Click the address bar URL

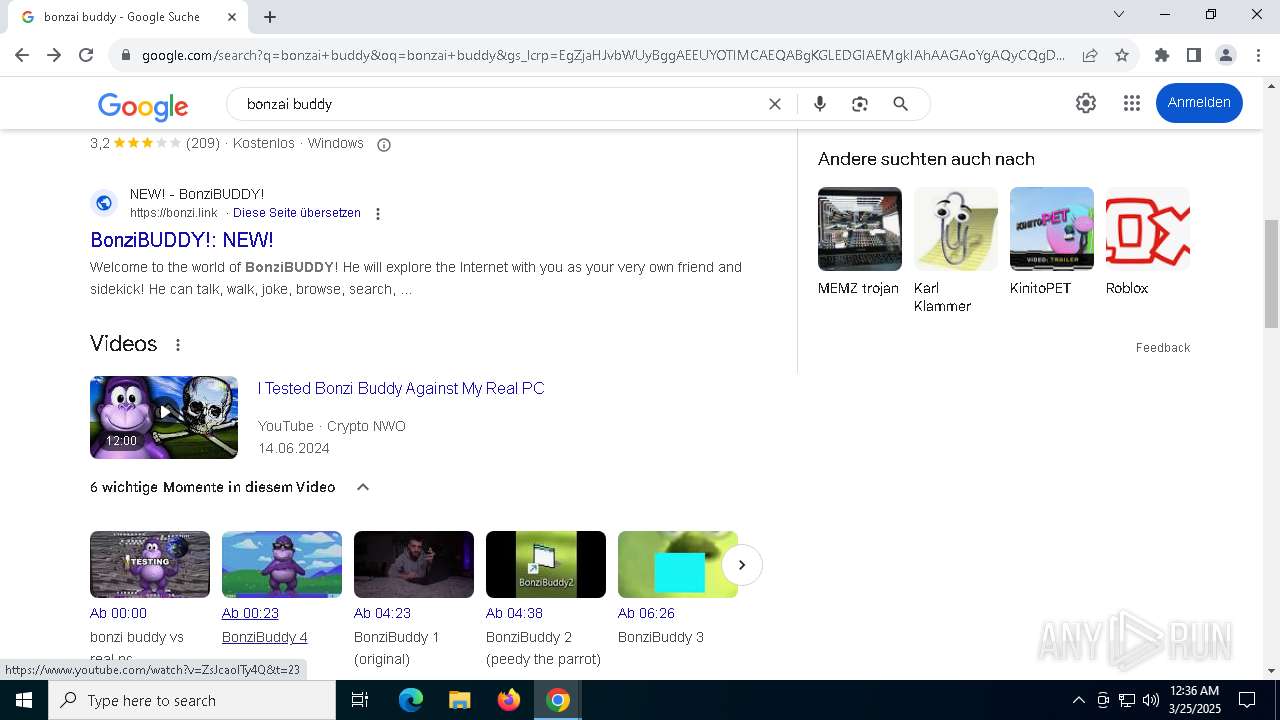point(603,55)
